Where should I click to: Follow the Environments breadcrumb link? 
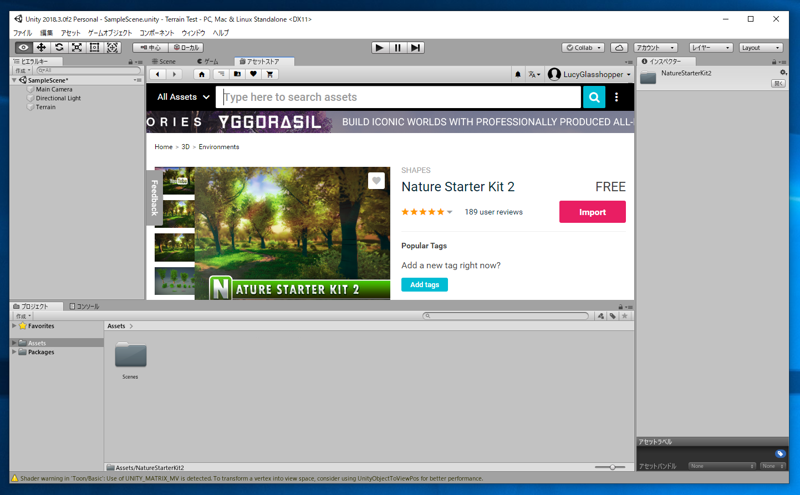[x=219, y=147]
